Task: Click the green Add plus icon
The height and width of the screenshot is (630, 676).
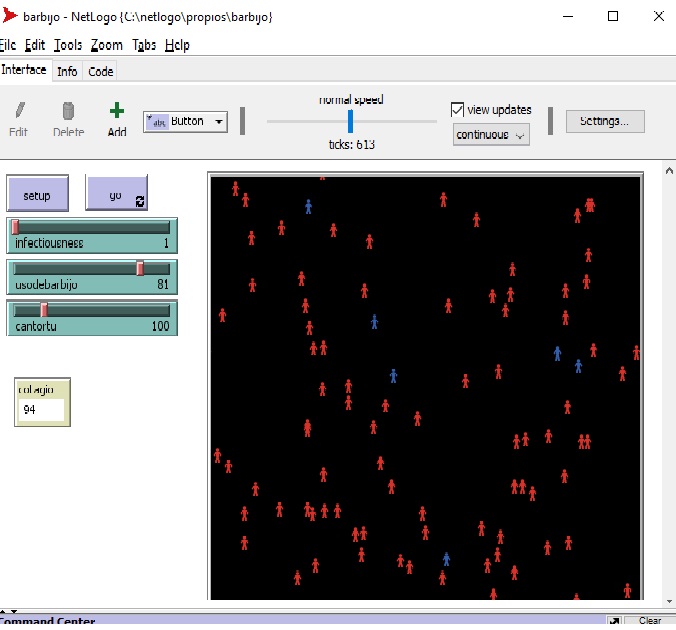Action: pos(117,111)
